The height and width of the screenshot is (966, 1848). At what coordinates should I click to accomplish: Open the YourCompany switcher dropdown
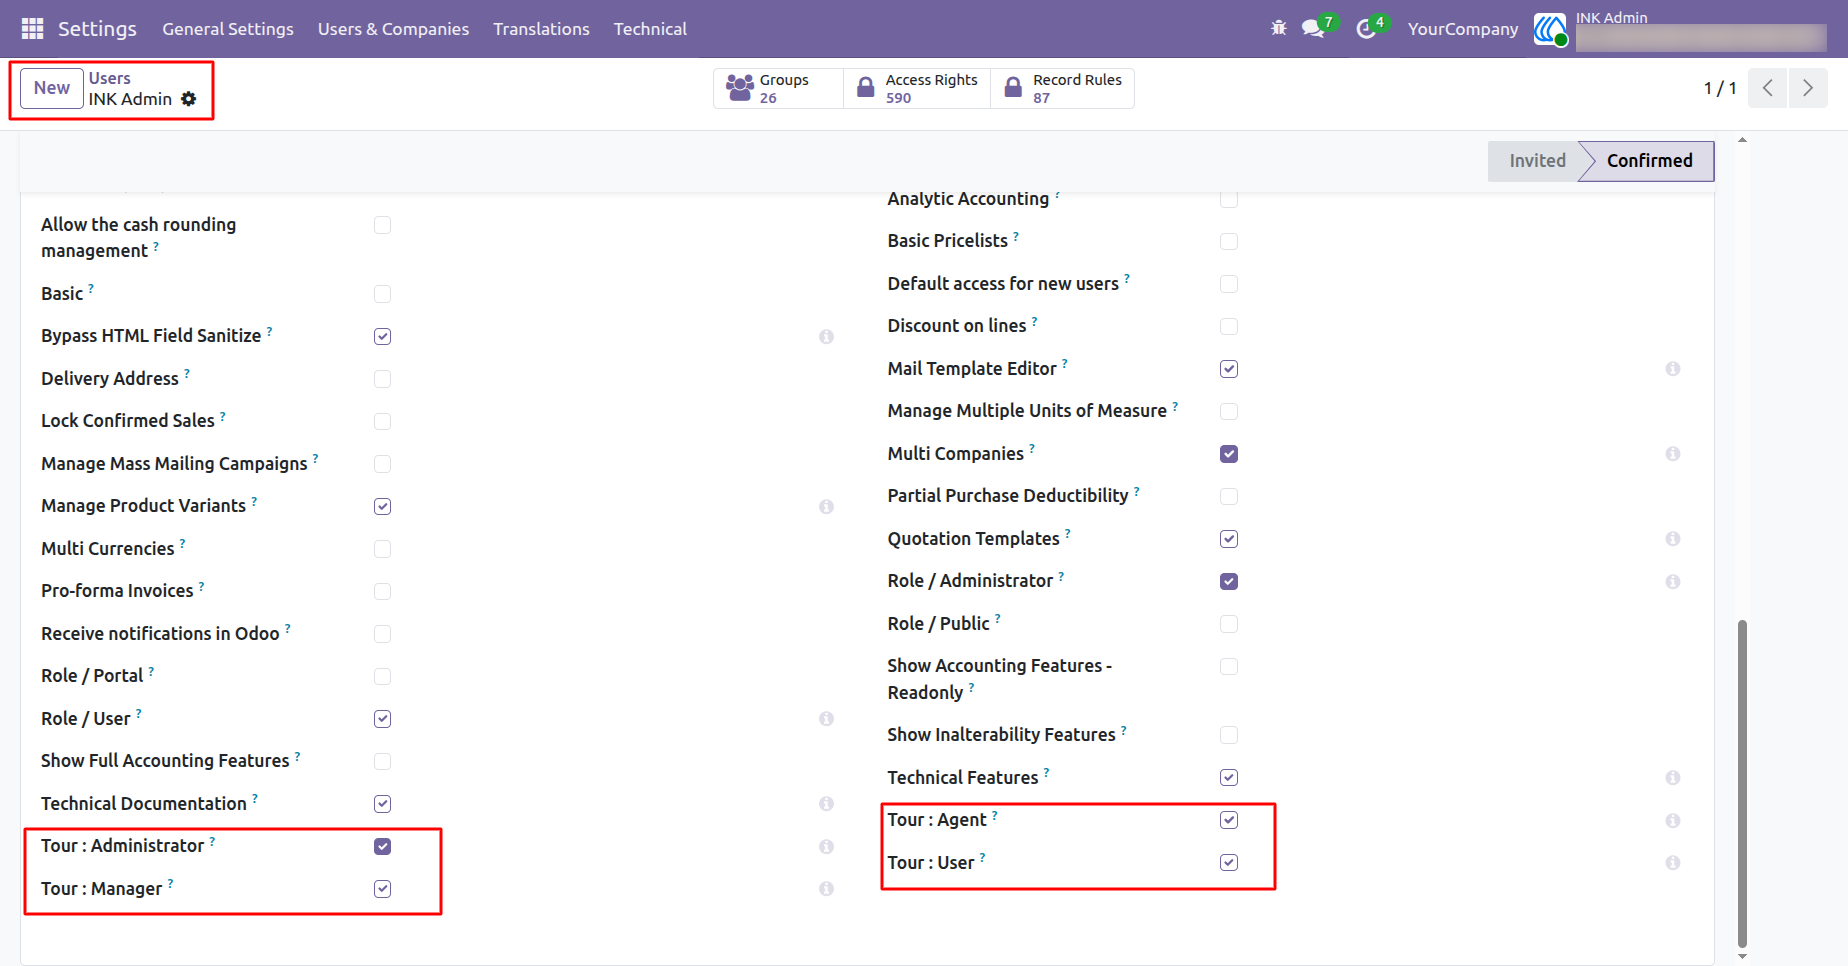coord(1463,29)
